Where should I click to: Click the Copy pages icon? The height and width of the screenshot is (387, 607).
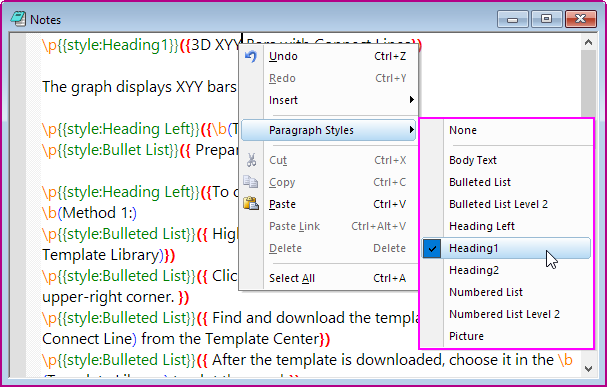click(x=250, y=182)
